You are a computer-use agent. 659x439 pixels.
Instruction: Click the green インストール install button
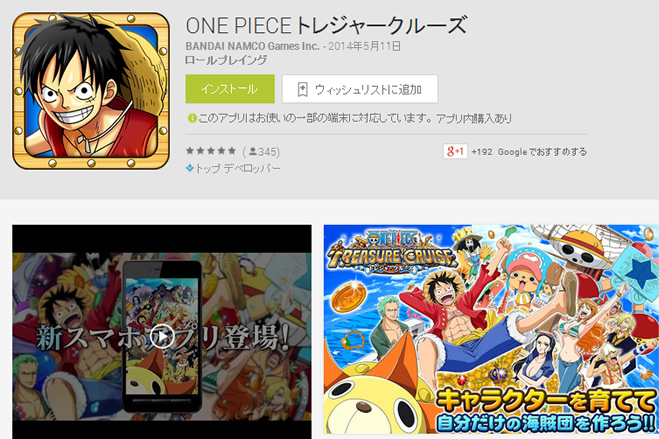coord(230,89)
